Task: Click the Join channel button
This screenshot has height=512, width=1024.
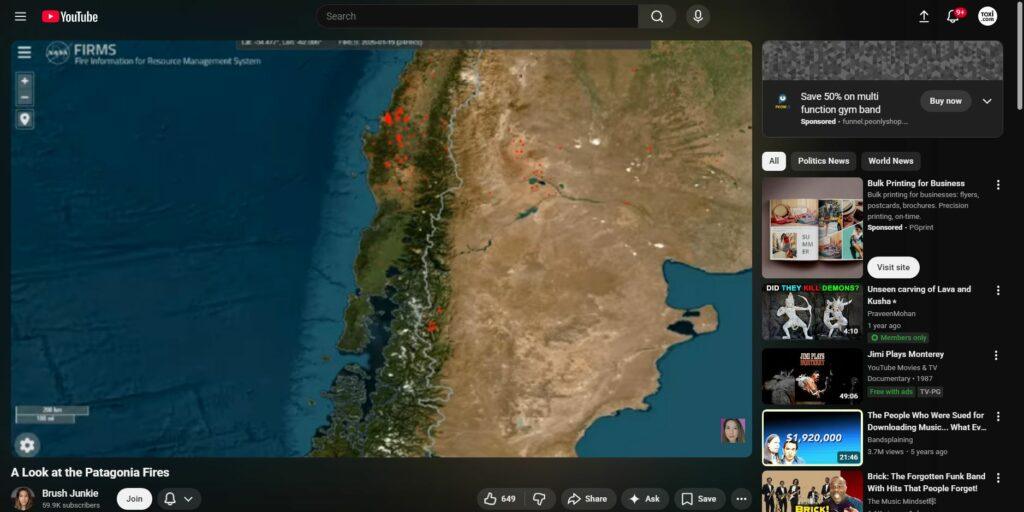Action: click(134, 498)
